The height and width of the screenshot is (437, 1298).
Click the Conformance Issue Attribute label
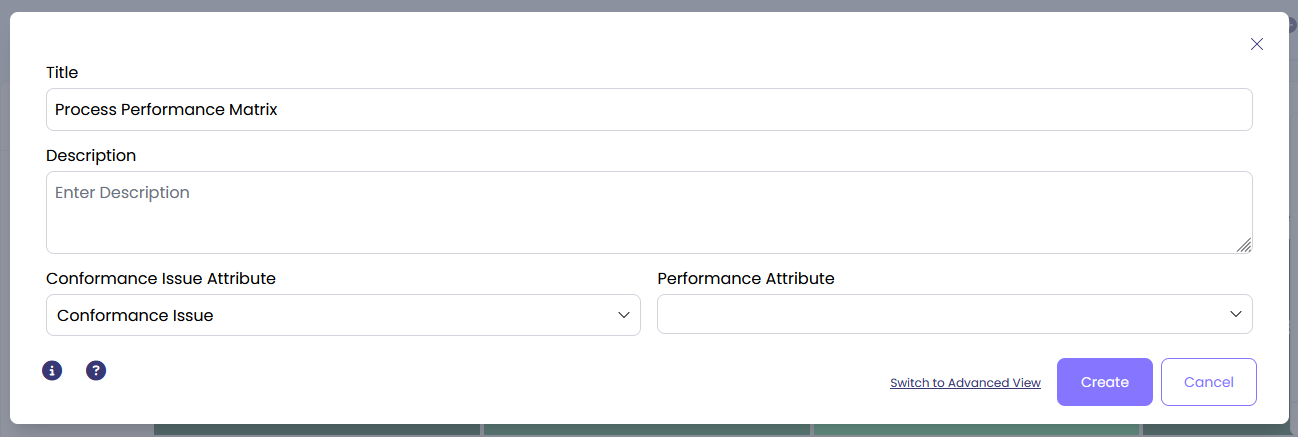point(161,279)
